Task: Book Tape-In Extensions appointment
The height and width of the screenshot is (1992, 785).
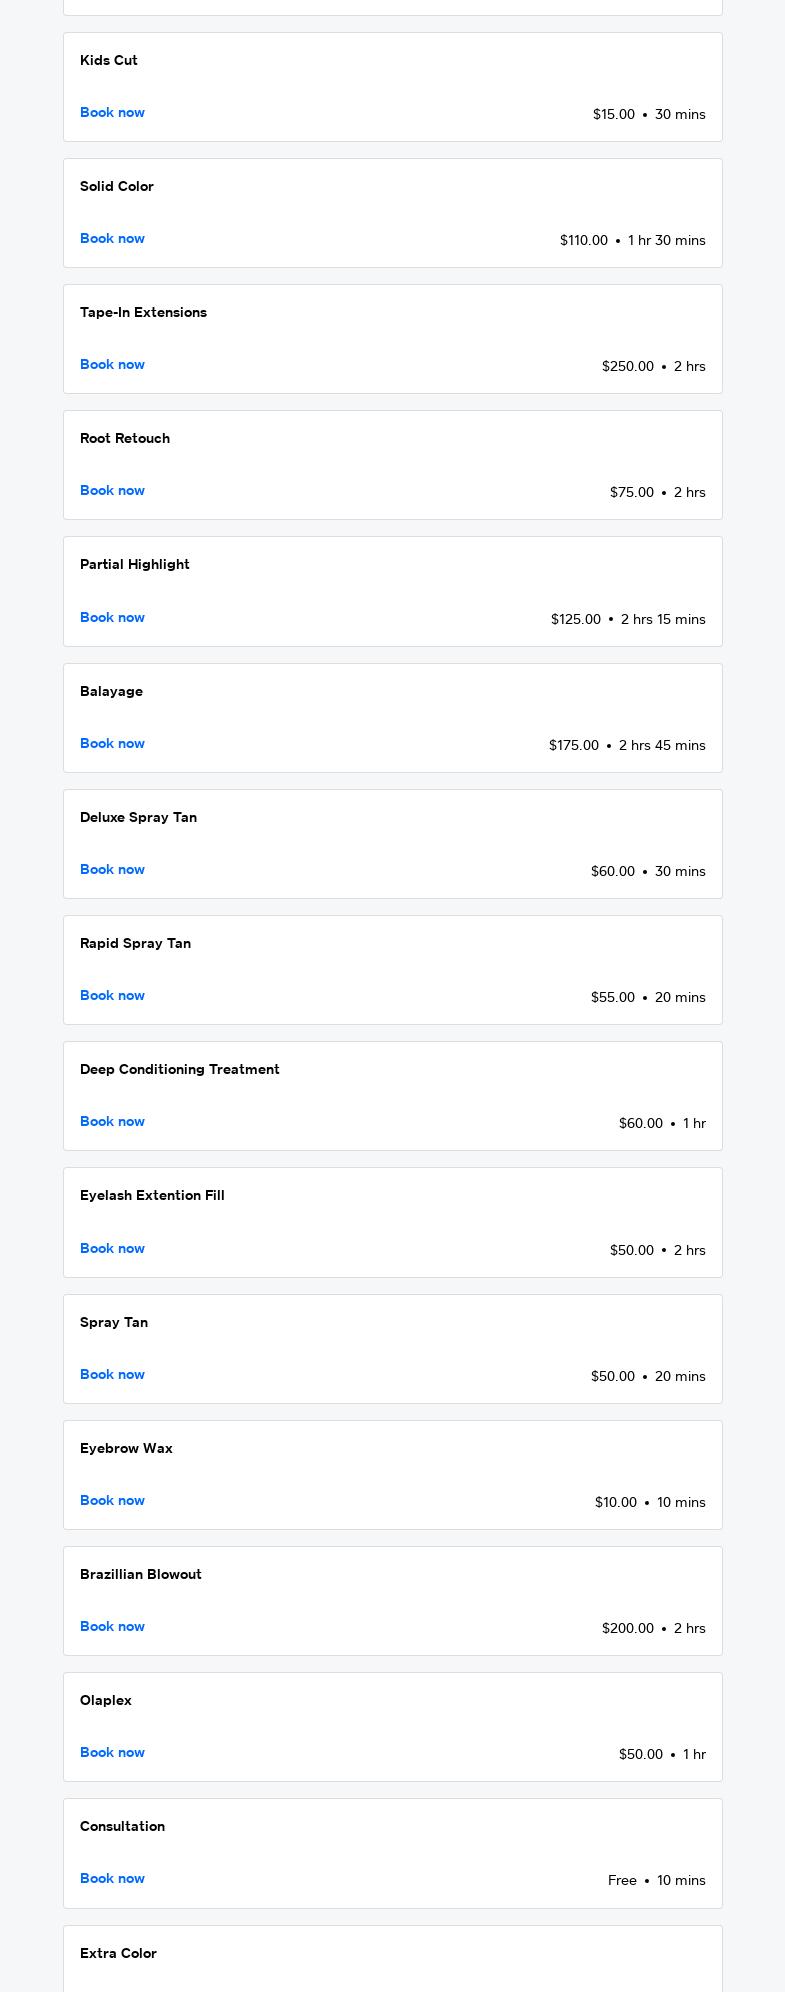Action: 112,365
